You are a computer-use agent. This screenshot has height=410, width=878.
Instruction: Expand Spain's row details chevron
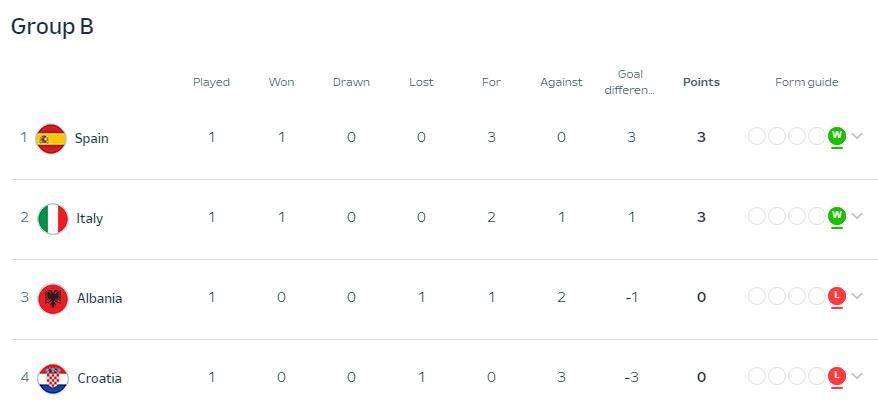coord(857,136)
